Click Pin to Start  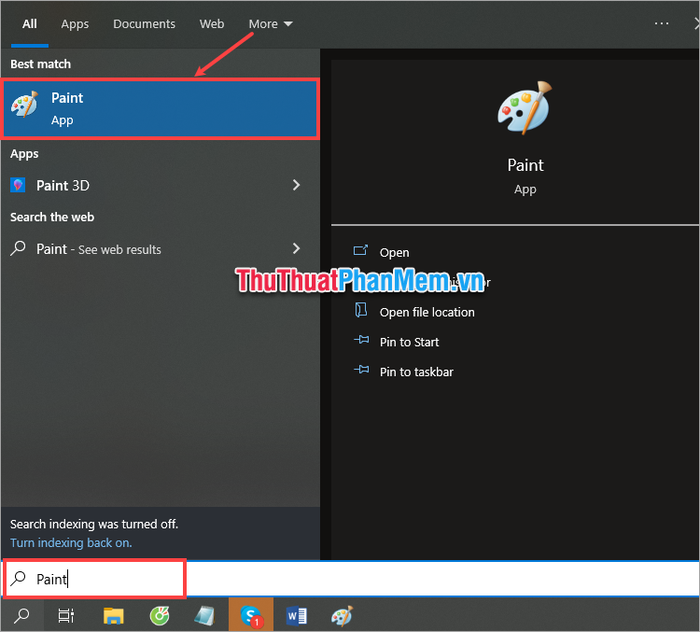409,342
